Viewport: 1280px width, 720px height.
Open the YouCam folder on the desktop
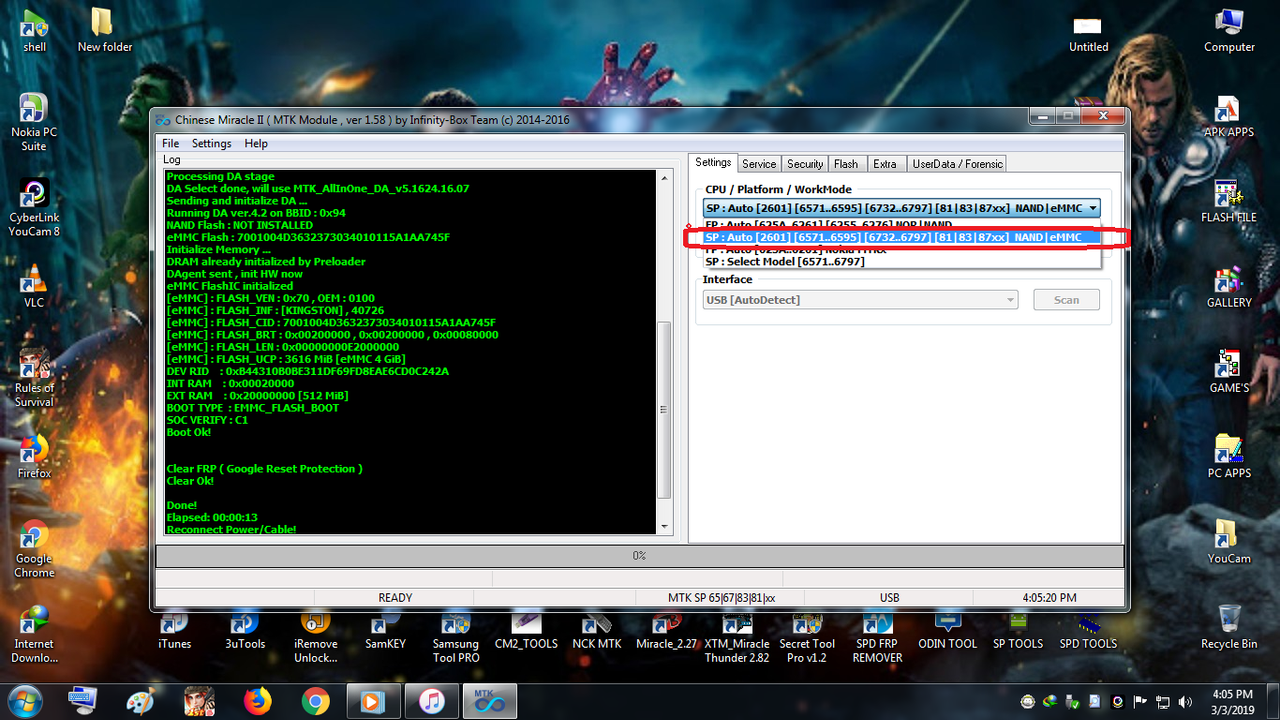[1229, 542]
